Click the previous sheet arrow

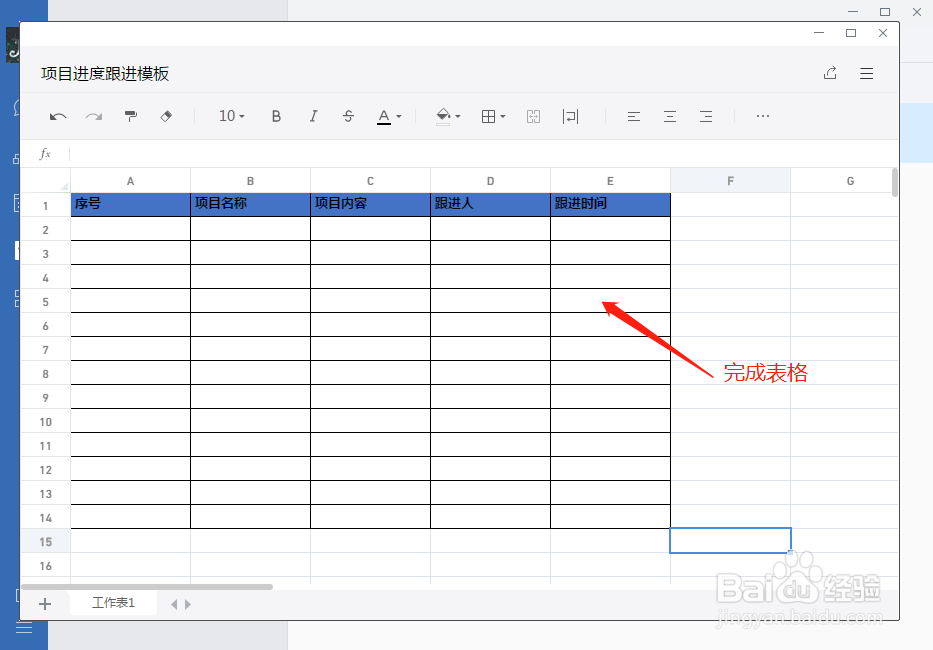pos(174,604)
